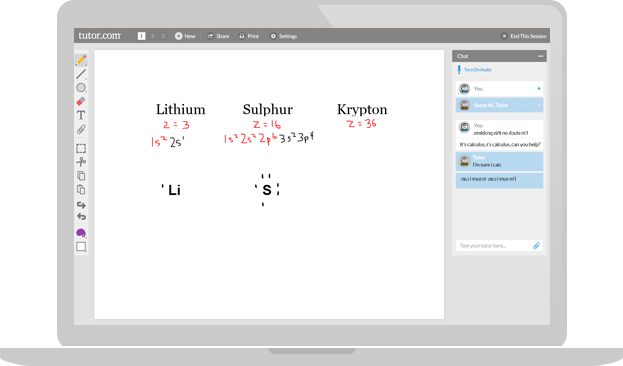This screenshot has width=623, height=366.
Task: Click the Print button
Action: 249,36
